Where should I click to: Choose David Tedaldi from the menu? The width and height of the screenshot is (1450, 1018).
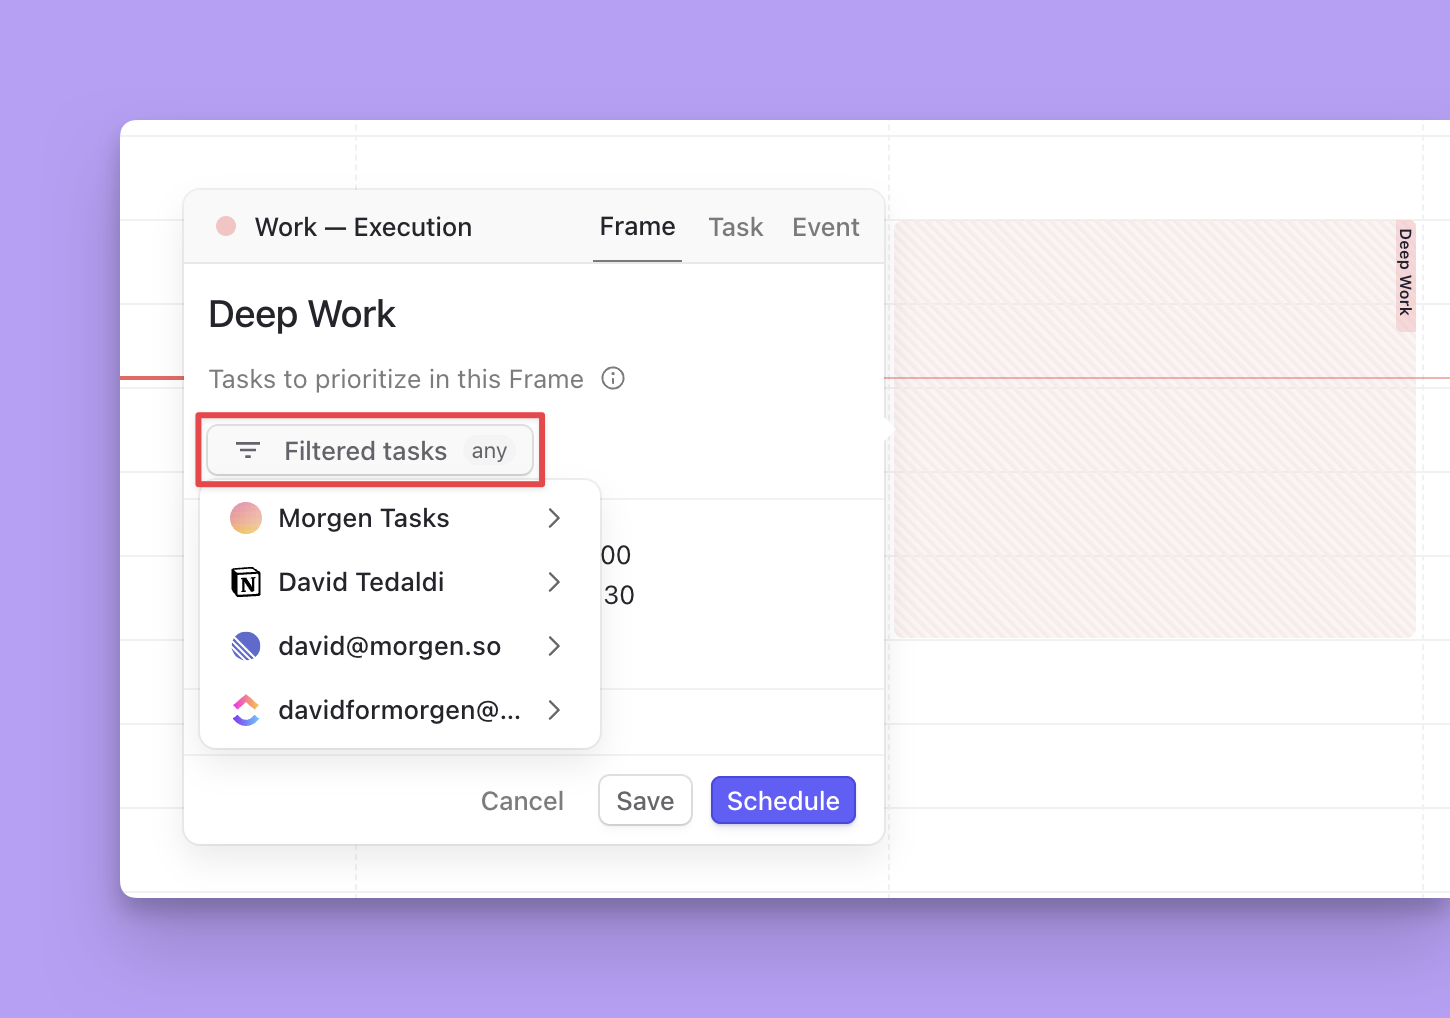tap(400, 582)
